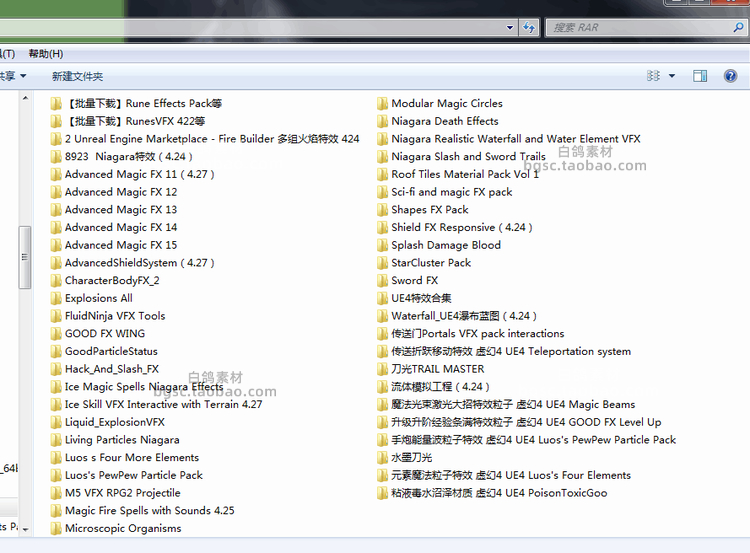This screenshot has width=750, height=553.
Task: Select 'Advanced Magic FX 12' folder name
Action: tap(121, 192)
